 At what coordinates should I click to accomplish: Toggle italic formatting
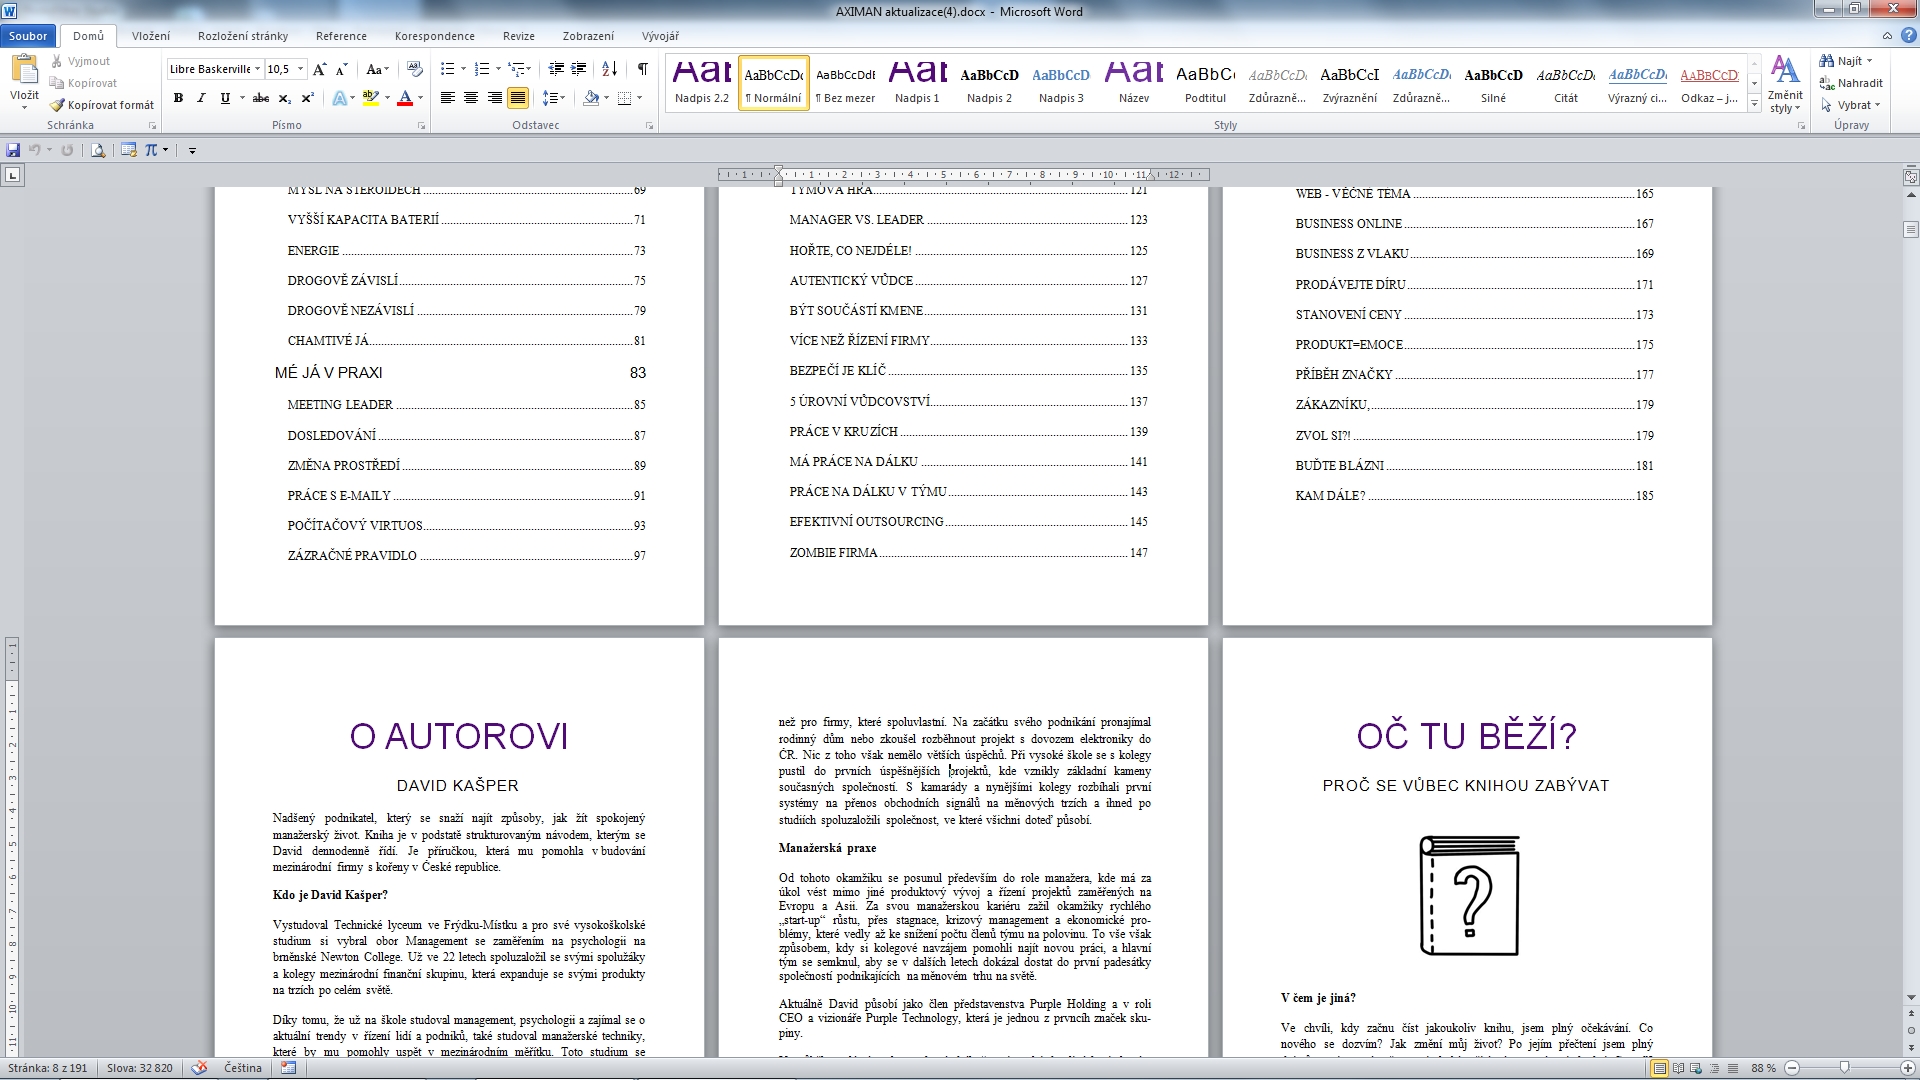point(201,98)
